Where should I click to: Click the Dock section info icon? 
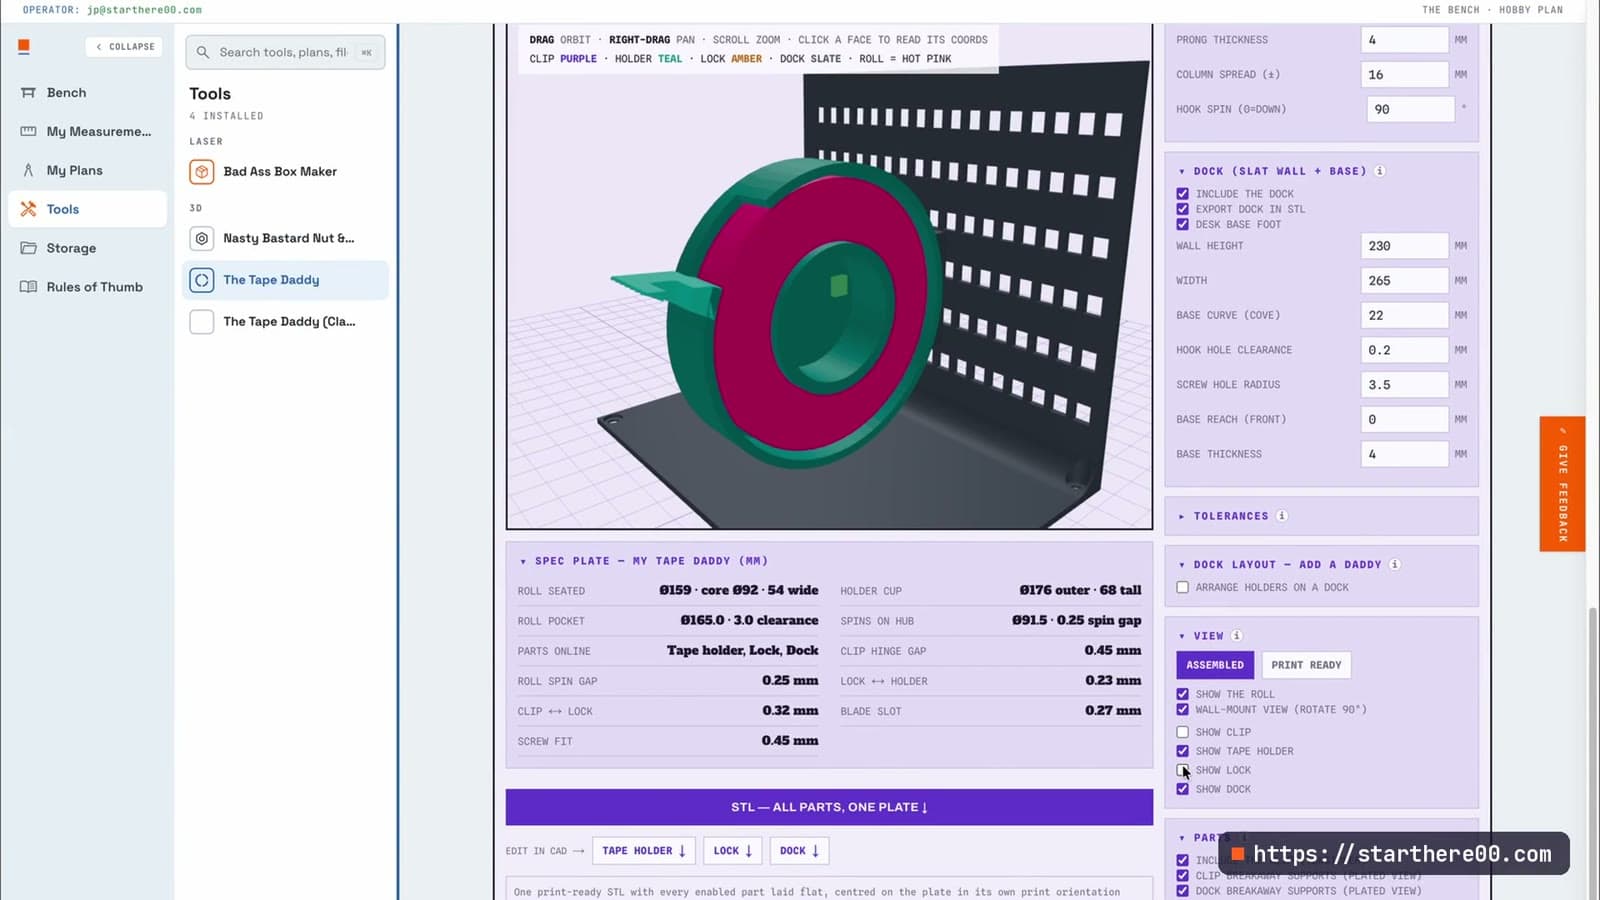point(1380,171)
